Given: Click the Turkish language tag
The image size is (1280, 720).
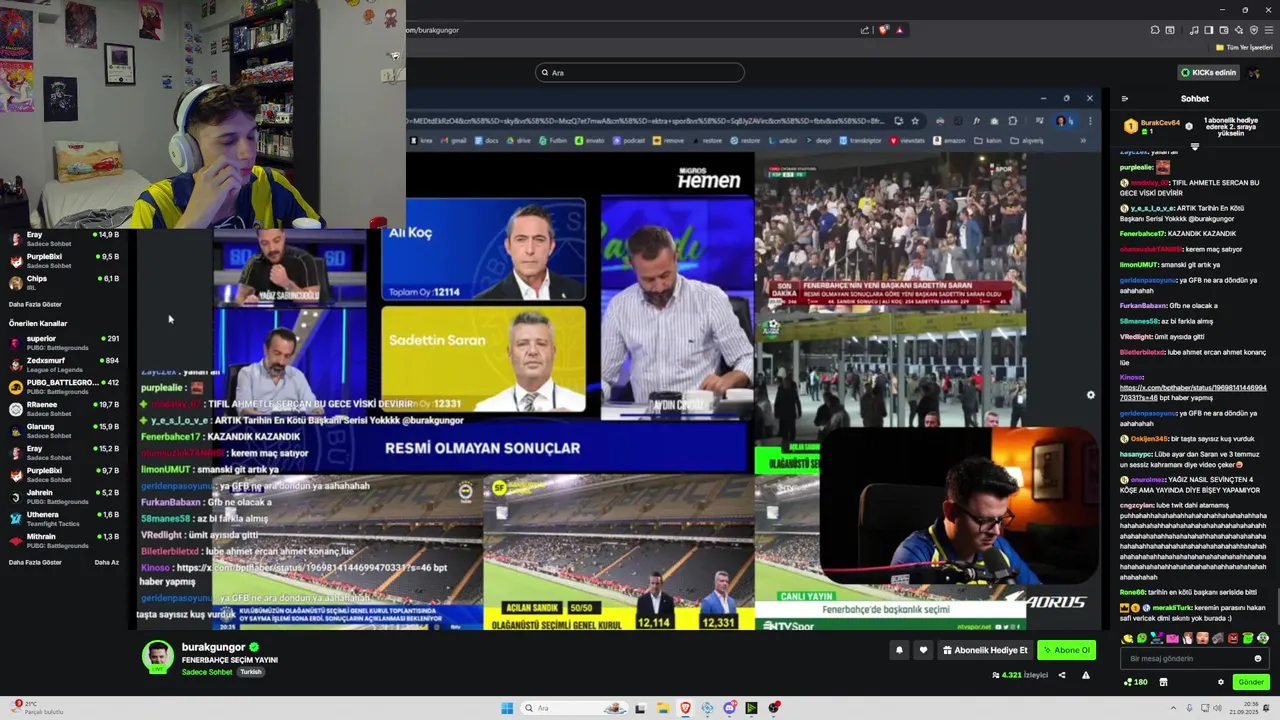Looking at the screenshot, I should 251,672.
